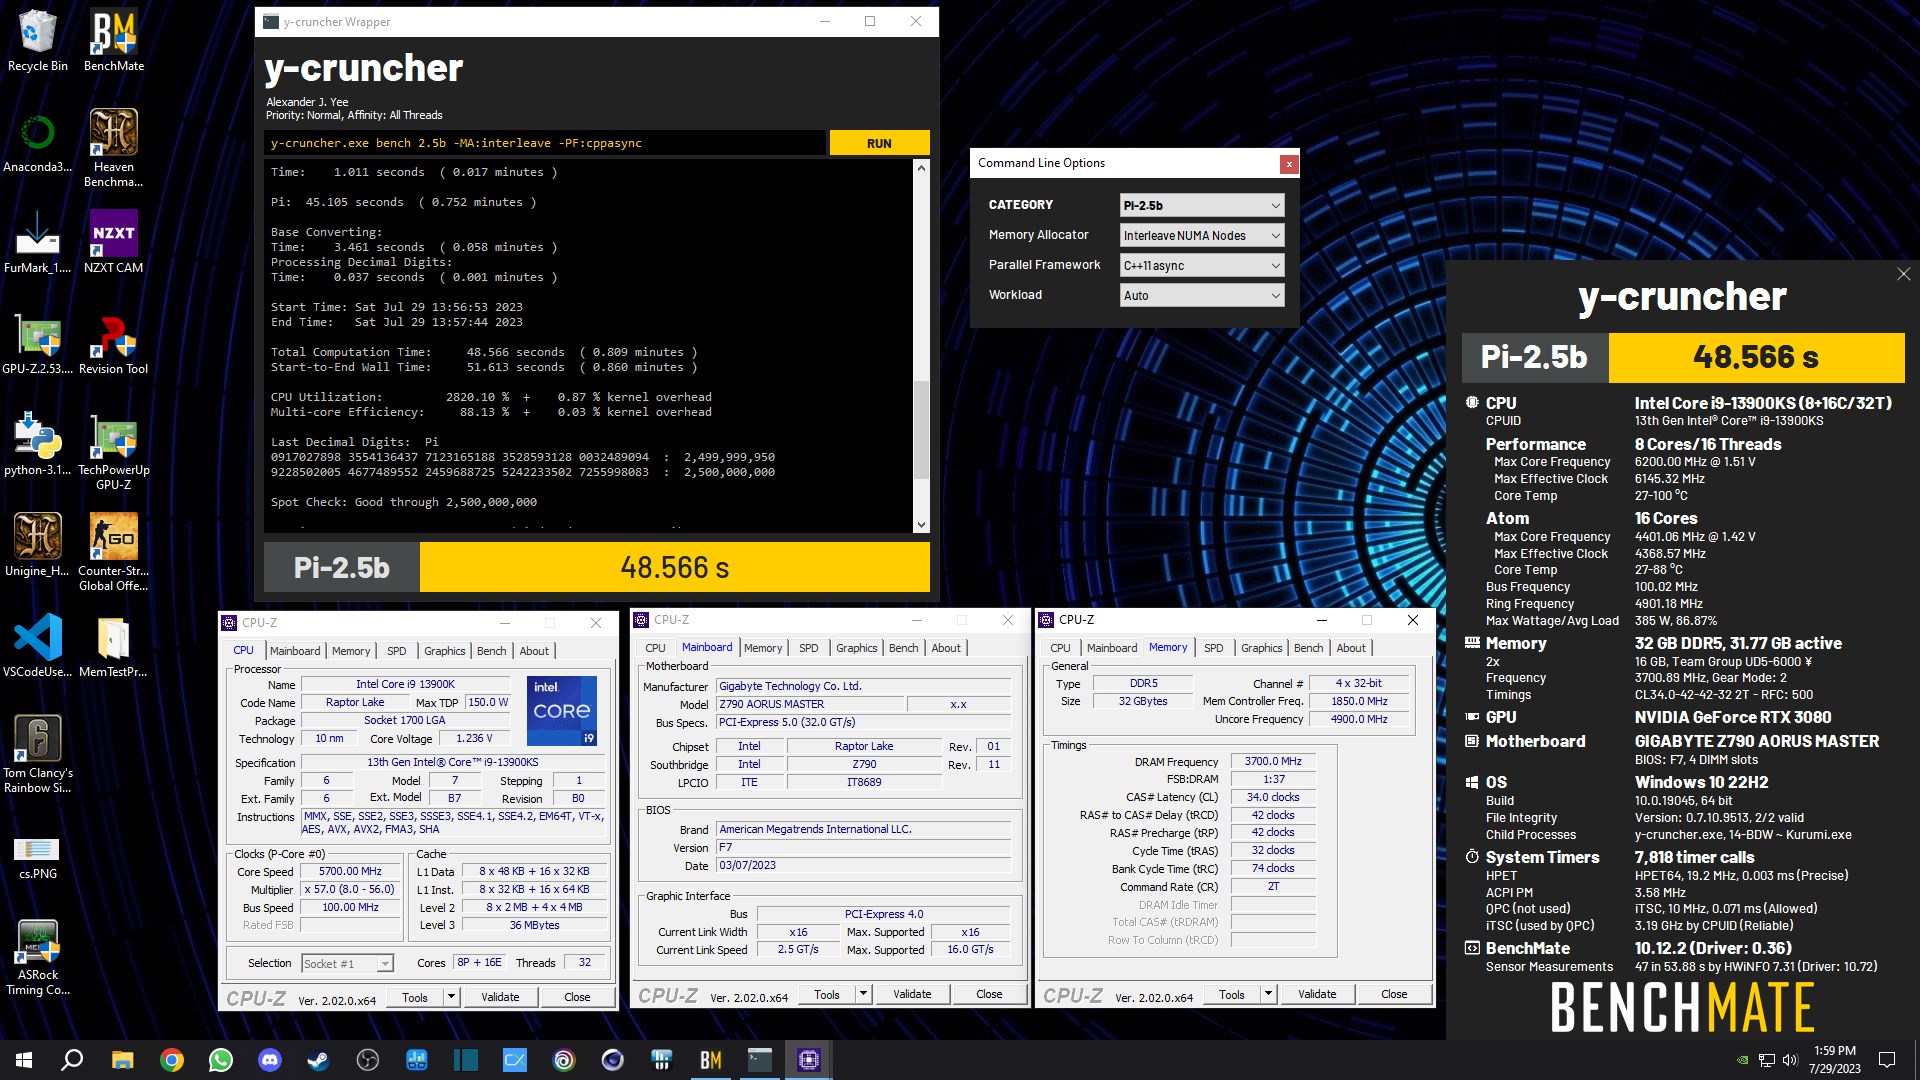1920x1080 pixels.
Task: Click the yellow RUN button
Action: tap(879, 143)
